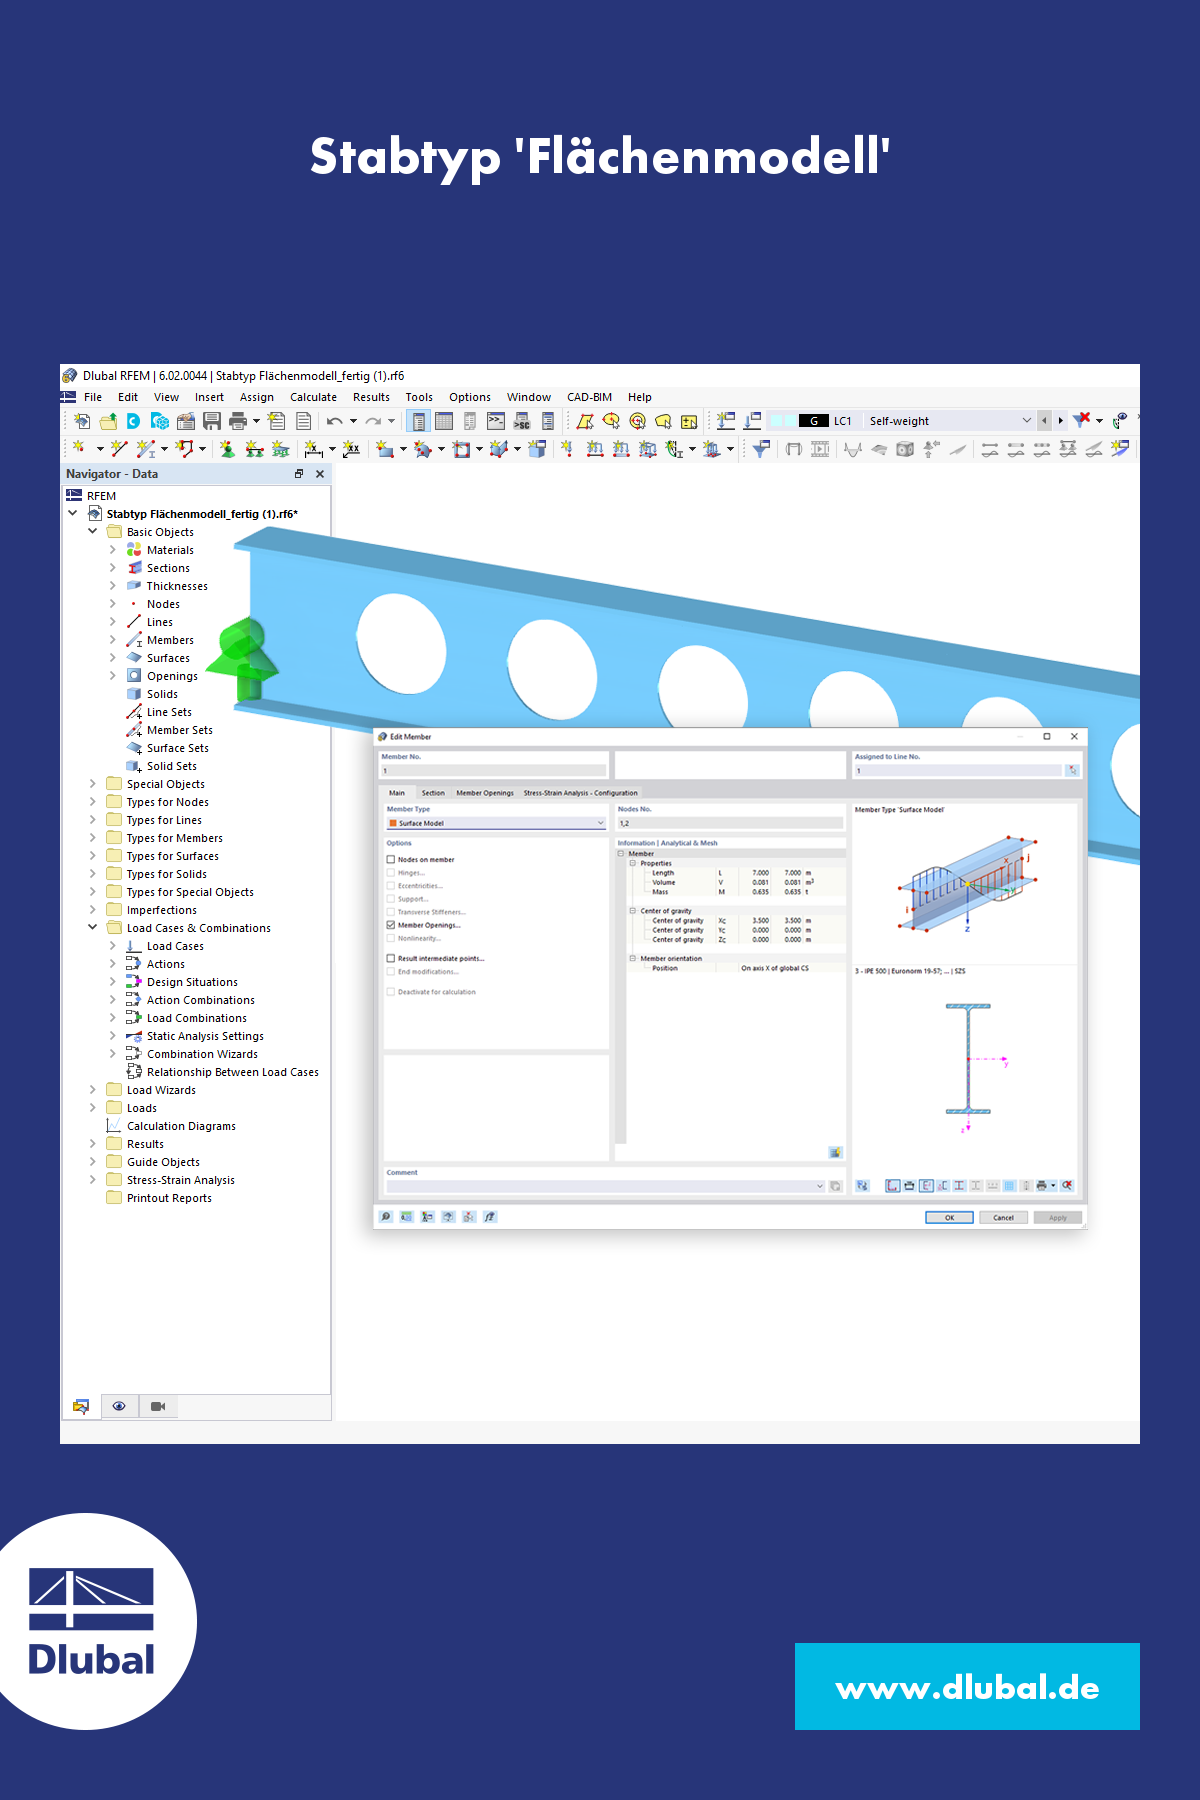Click the comment library icon next to Comment field
The height and width of the screenshot is (1800, 1200).
click(x=835, y=1186)
